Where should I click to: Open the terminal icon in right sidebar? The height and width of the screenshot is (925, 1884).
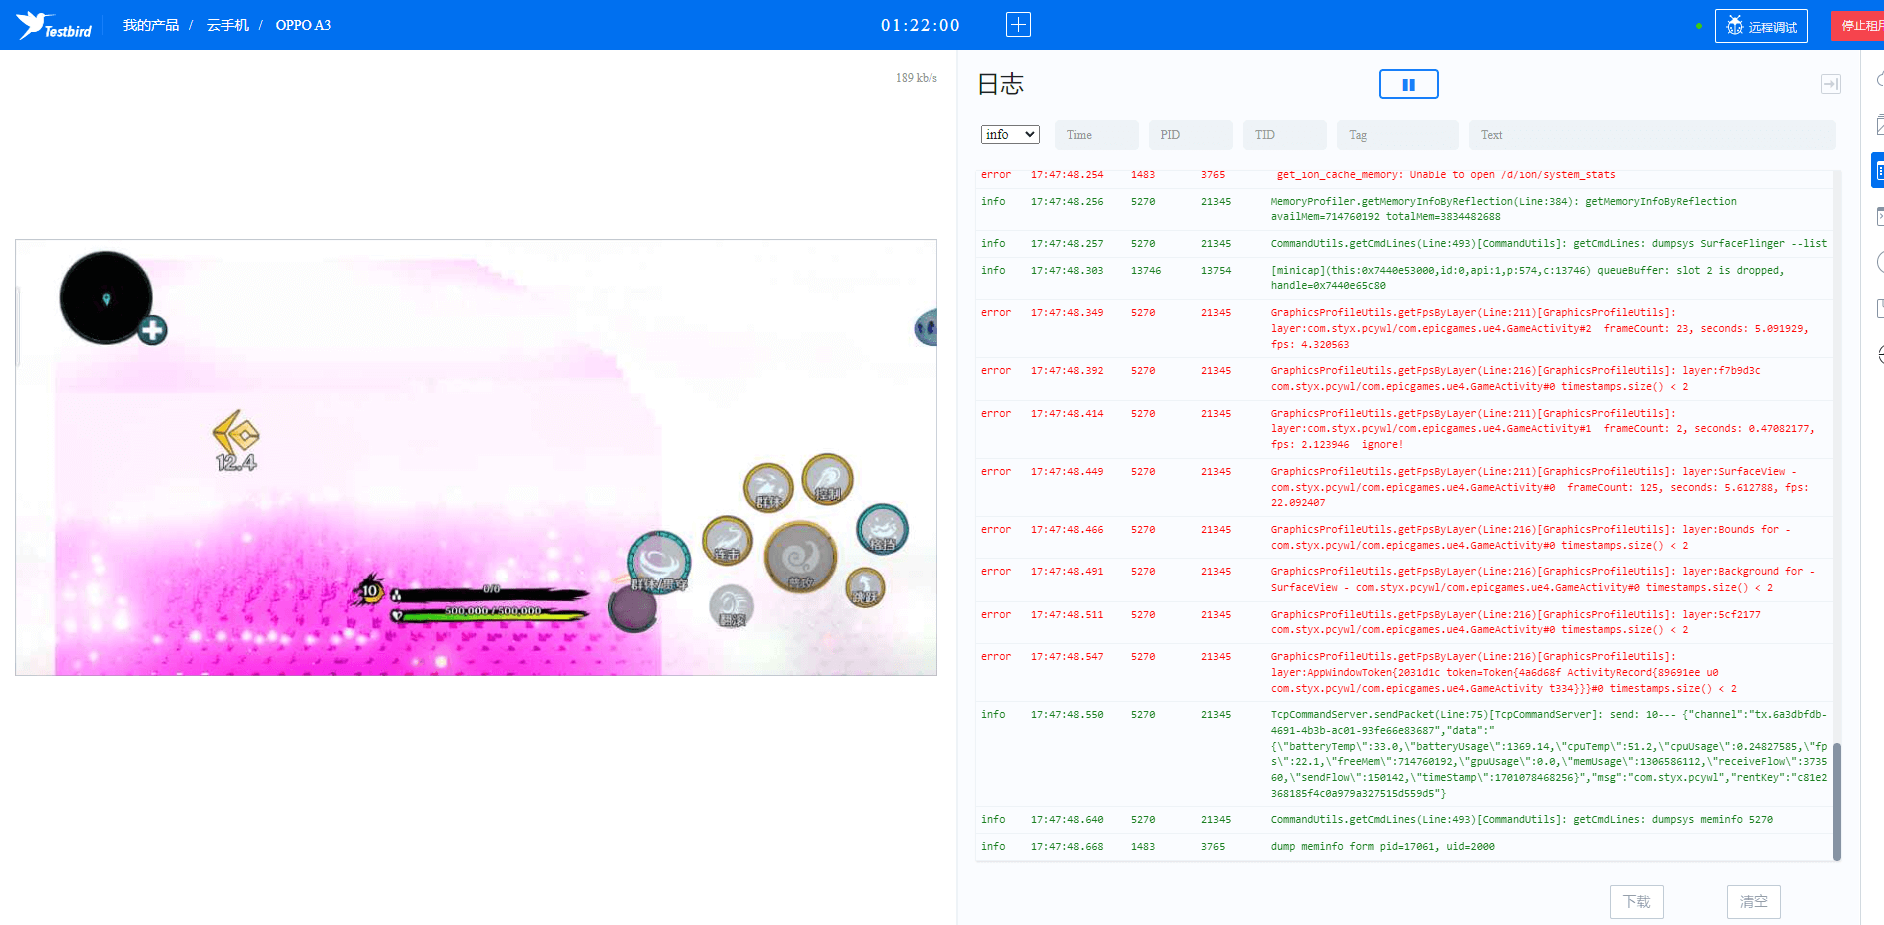(1879, 216)
